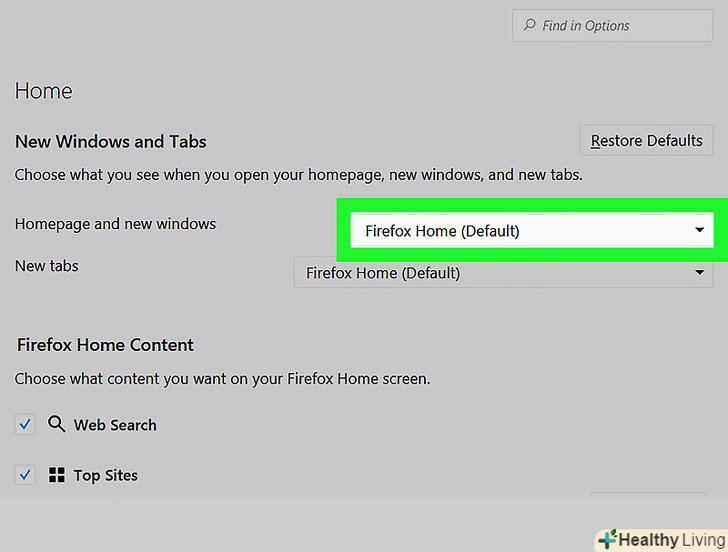
Task: Uncheck the Top Sites checkbox
Action: pos(25,475)
